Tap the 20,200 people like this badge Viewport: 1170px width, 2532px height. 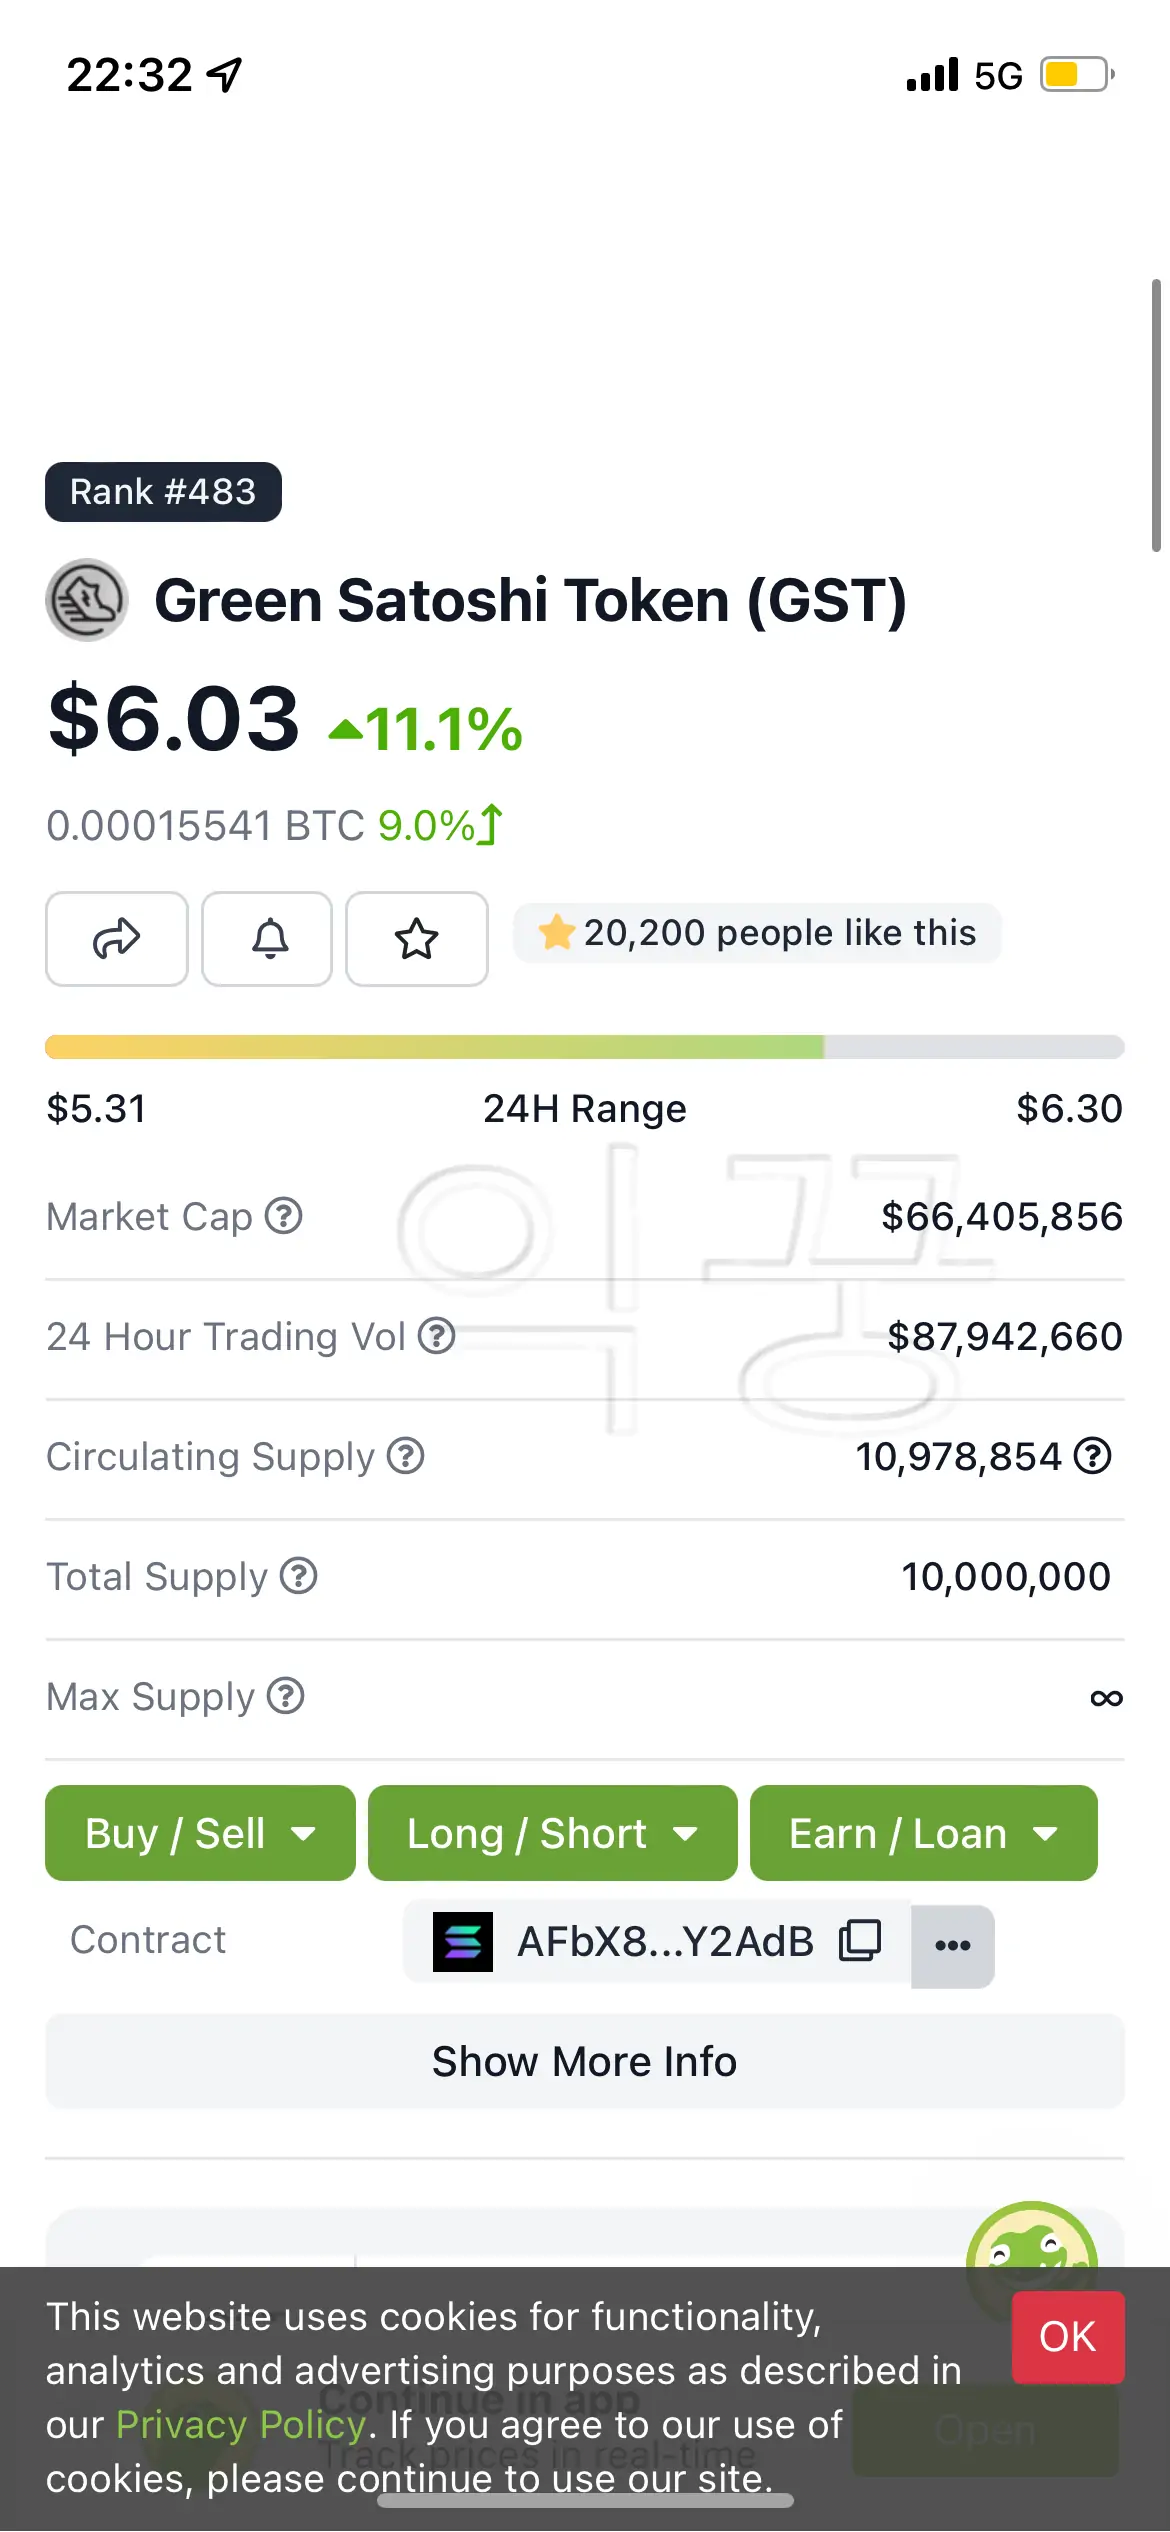coord(757,933)
